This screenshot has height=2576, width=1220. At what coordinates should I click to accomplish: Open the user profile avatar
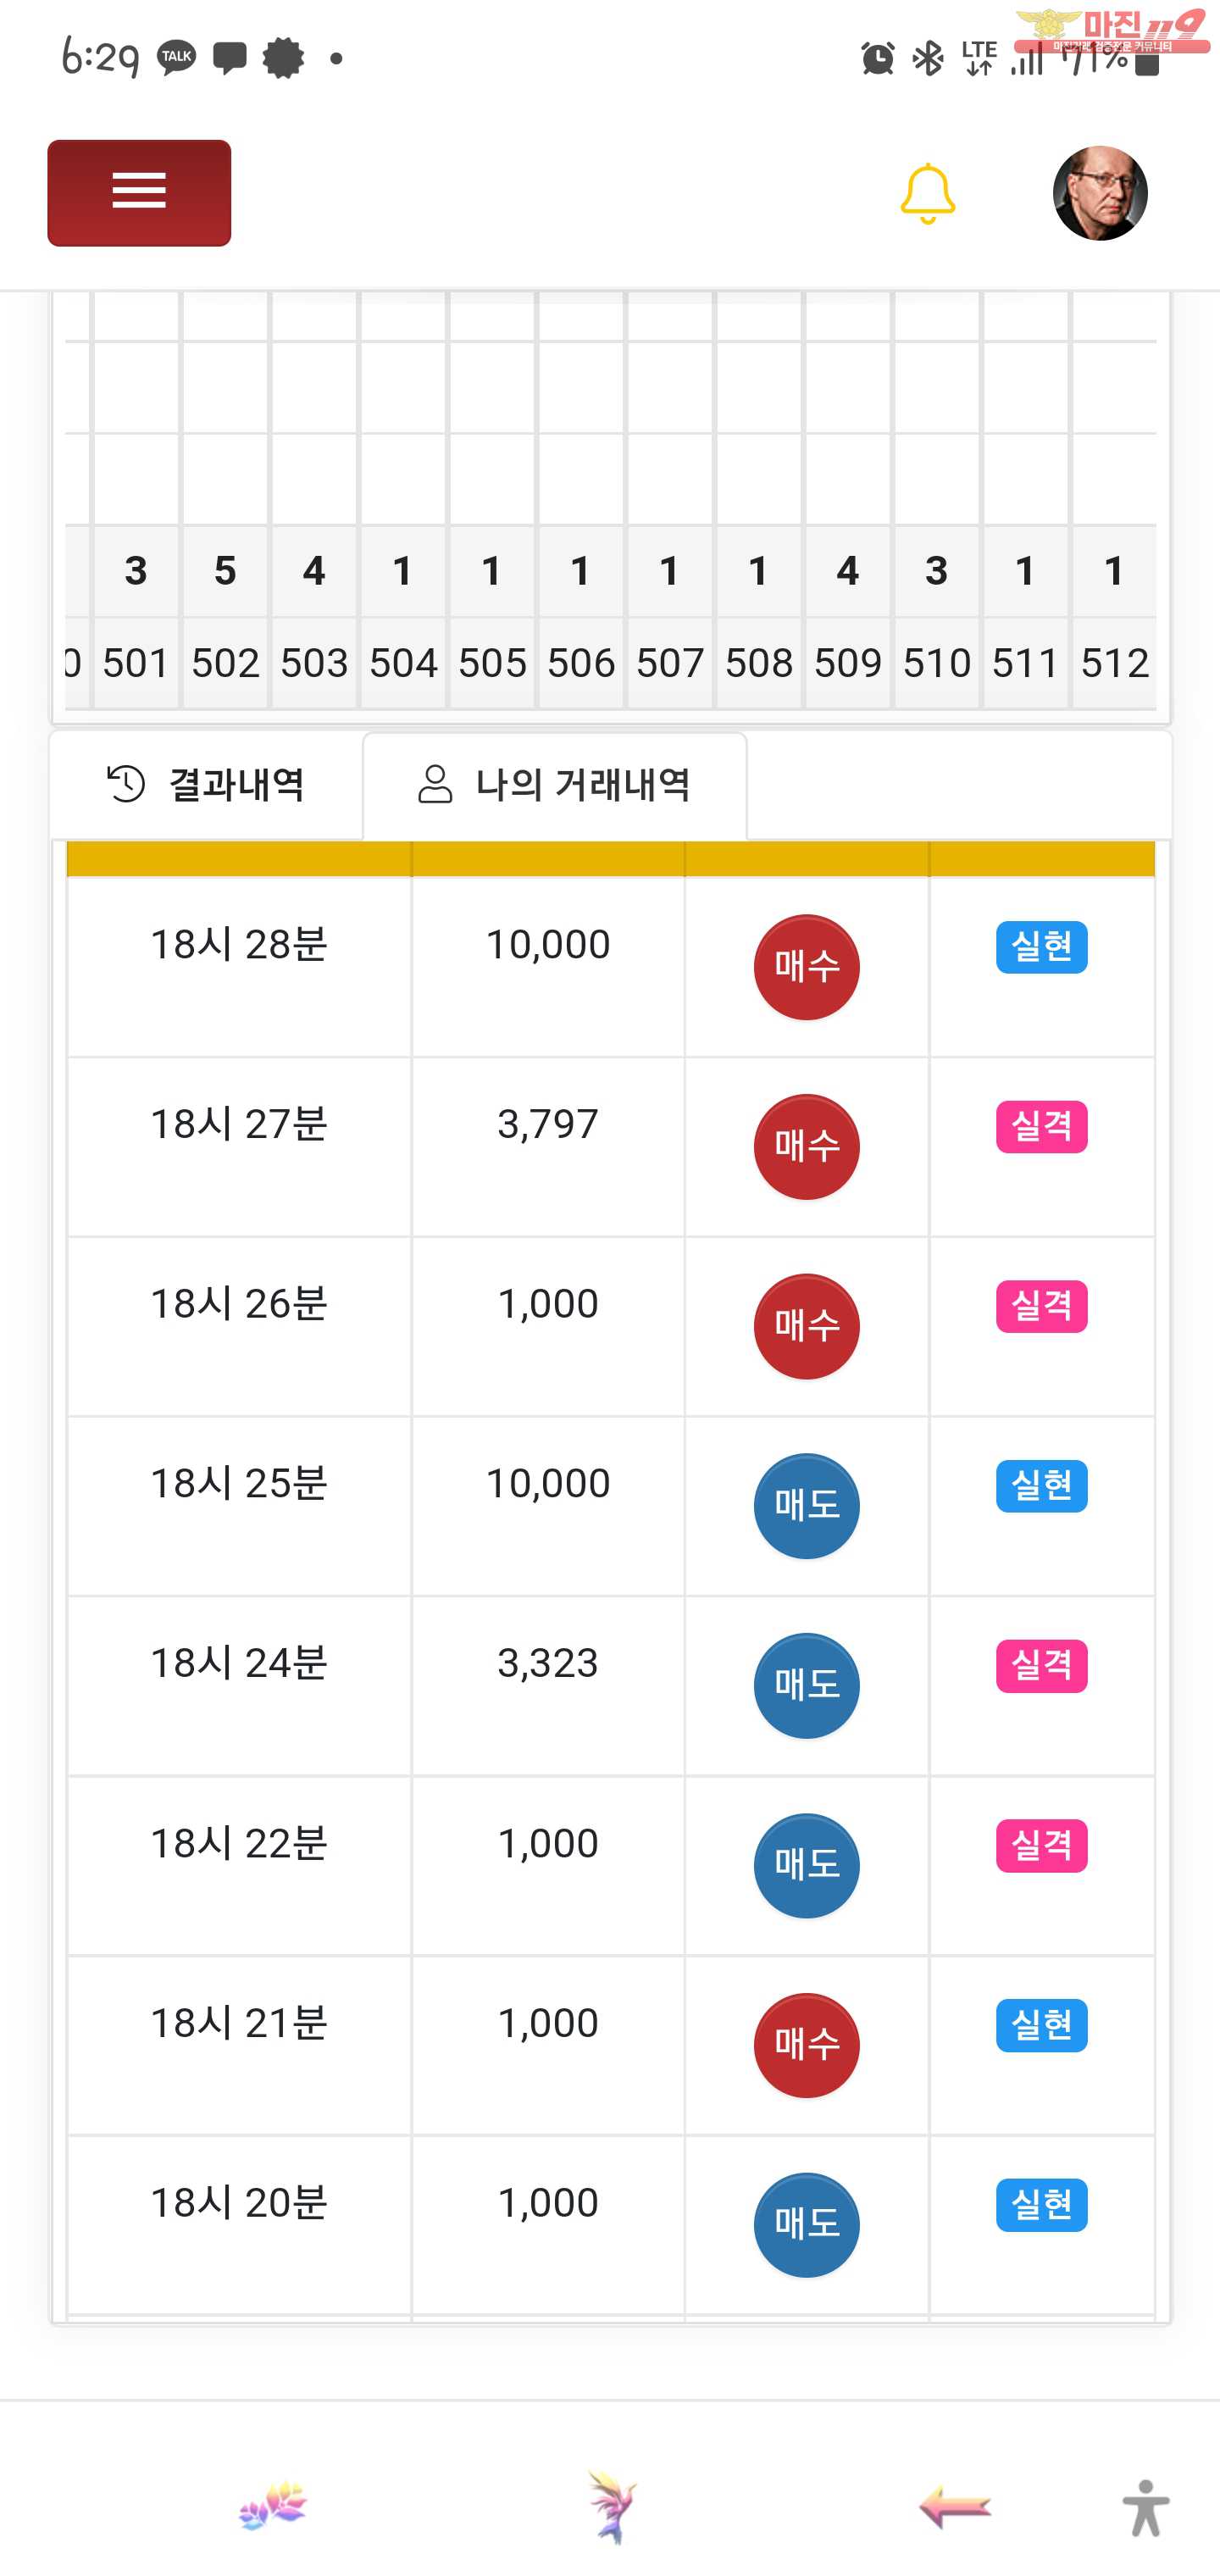[1099, 193]
